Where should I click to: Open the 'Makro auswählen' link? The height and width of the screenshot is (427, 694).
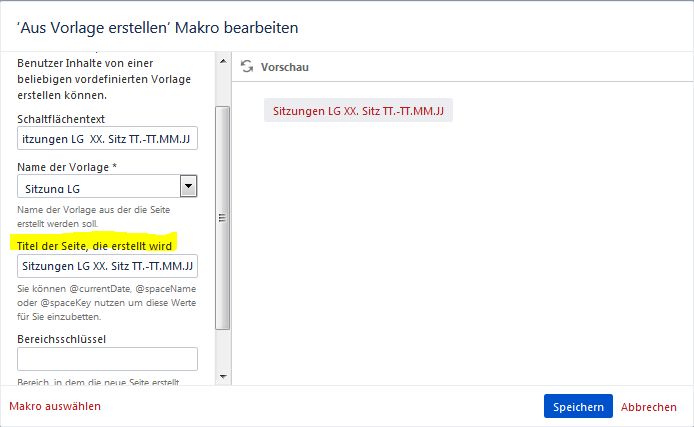(55, 406)
